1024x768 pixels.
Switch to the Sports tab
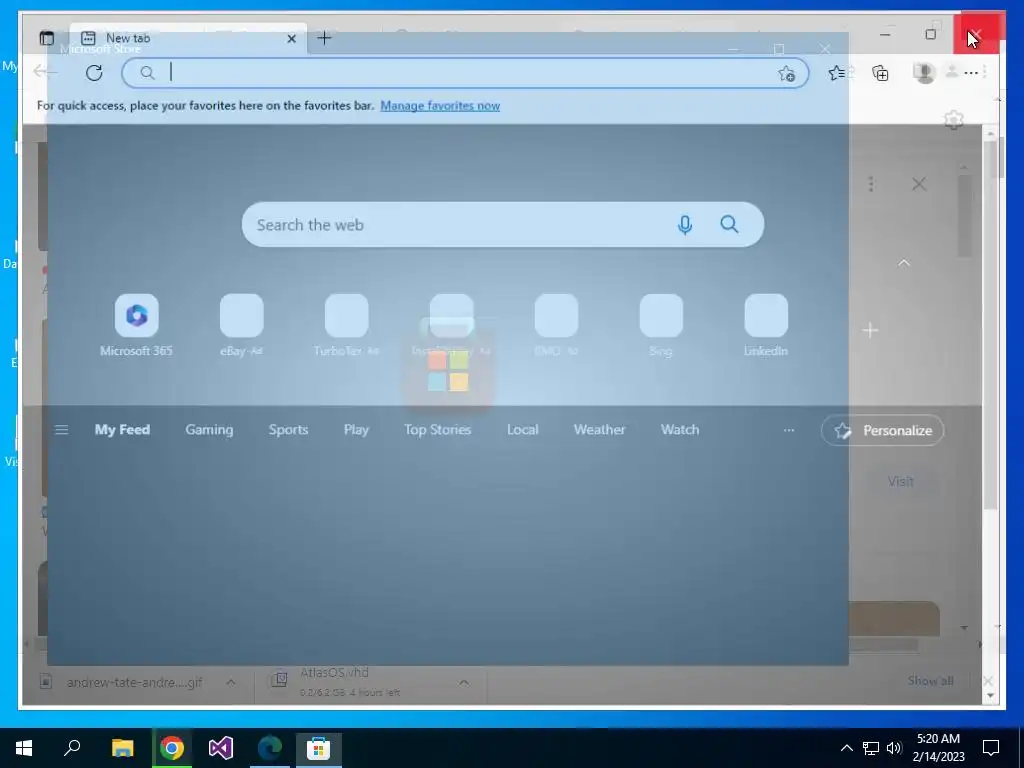[x=288, y=430]
